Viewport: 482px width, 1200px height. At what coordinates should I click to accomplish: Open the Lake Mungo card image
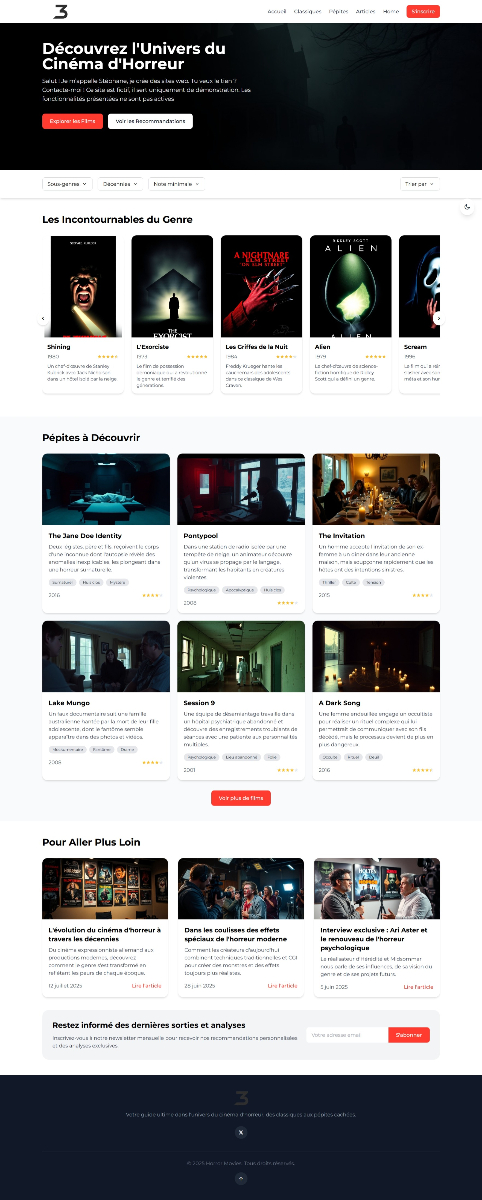pyautogui.click(x=106, y=656)
